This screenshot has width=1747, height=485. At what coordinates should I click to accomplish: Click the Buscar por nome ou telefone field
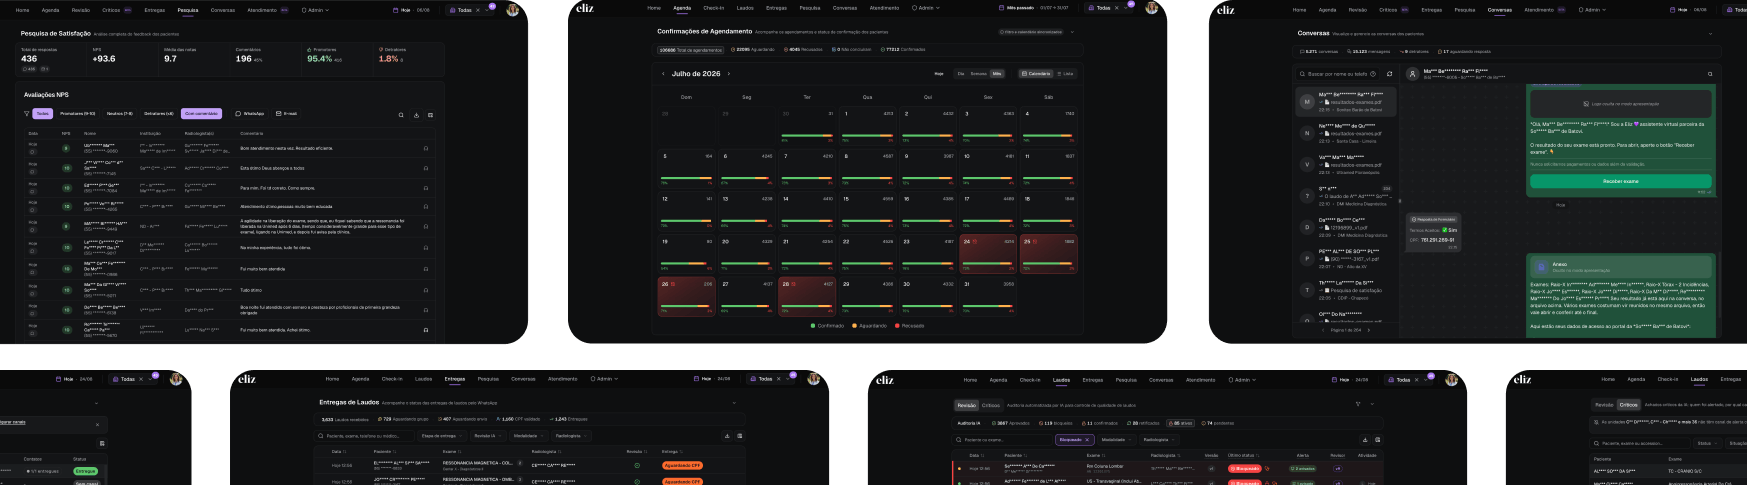(x=1337, y=74)
